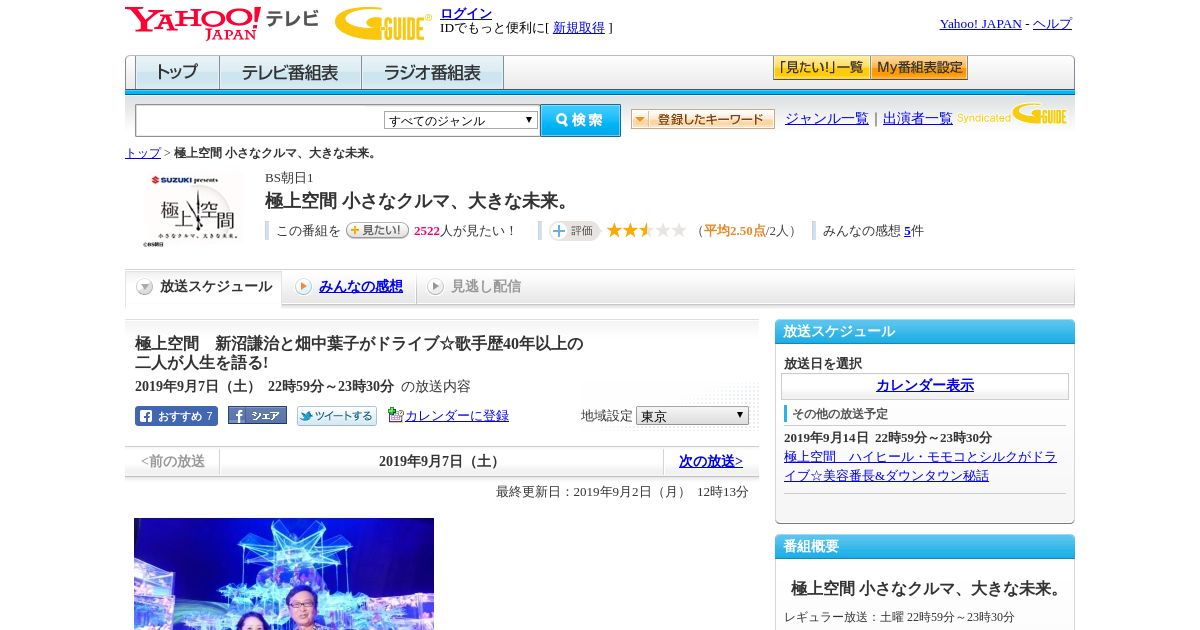Viewport: 1200px width, 630px height.
Task: Open the カレンダーに登録 link
Action: click(457, 416)
